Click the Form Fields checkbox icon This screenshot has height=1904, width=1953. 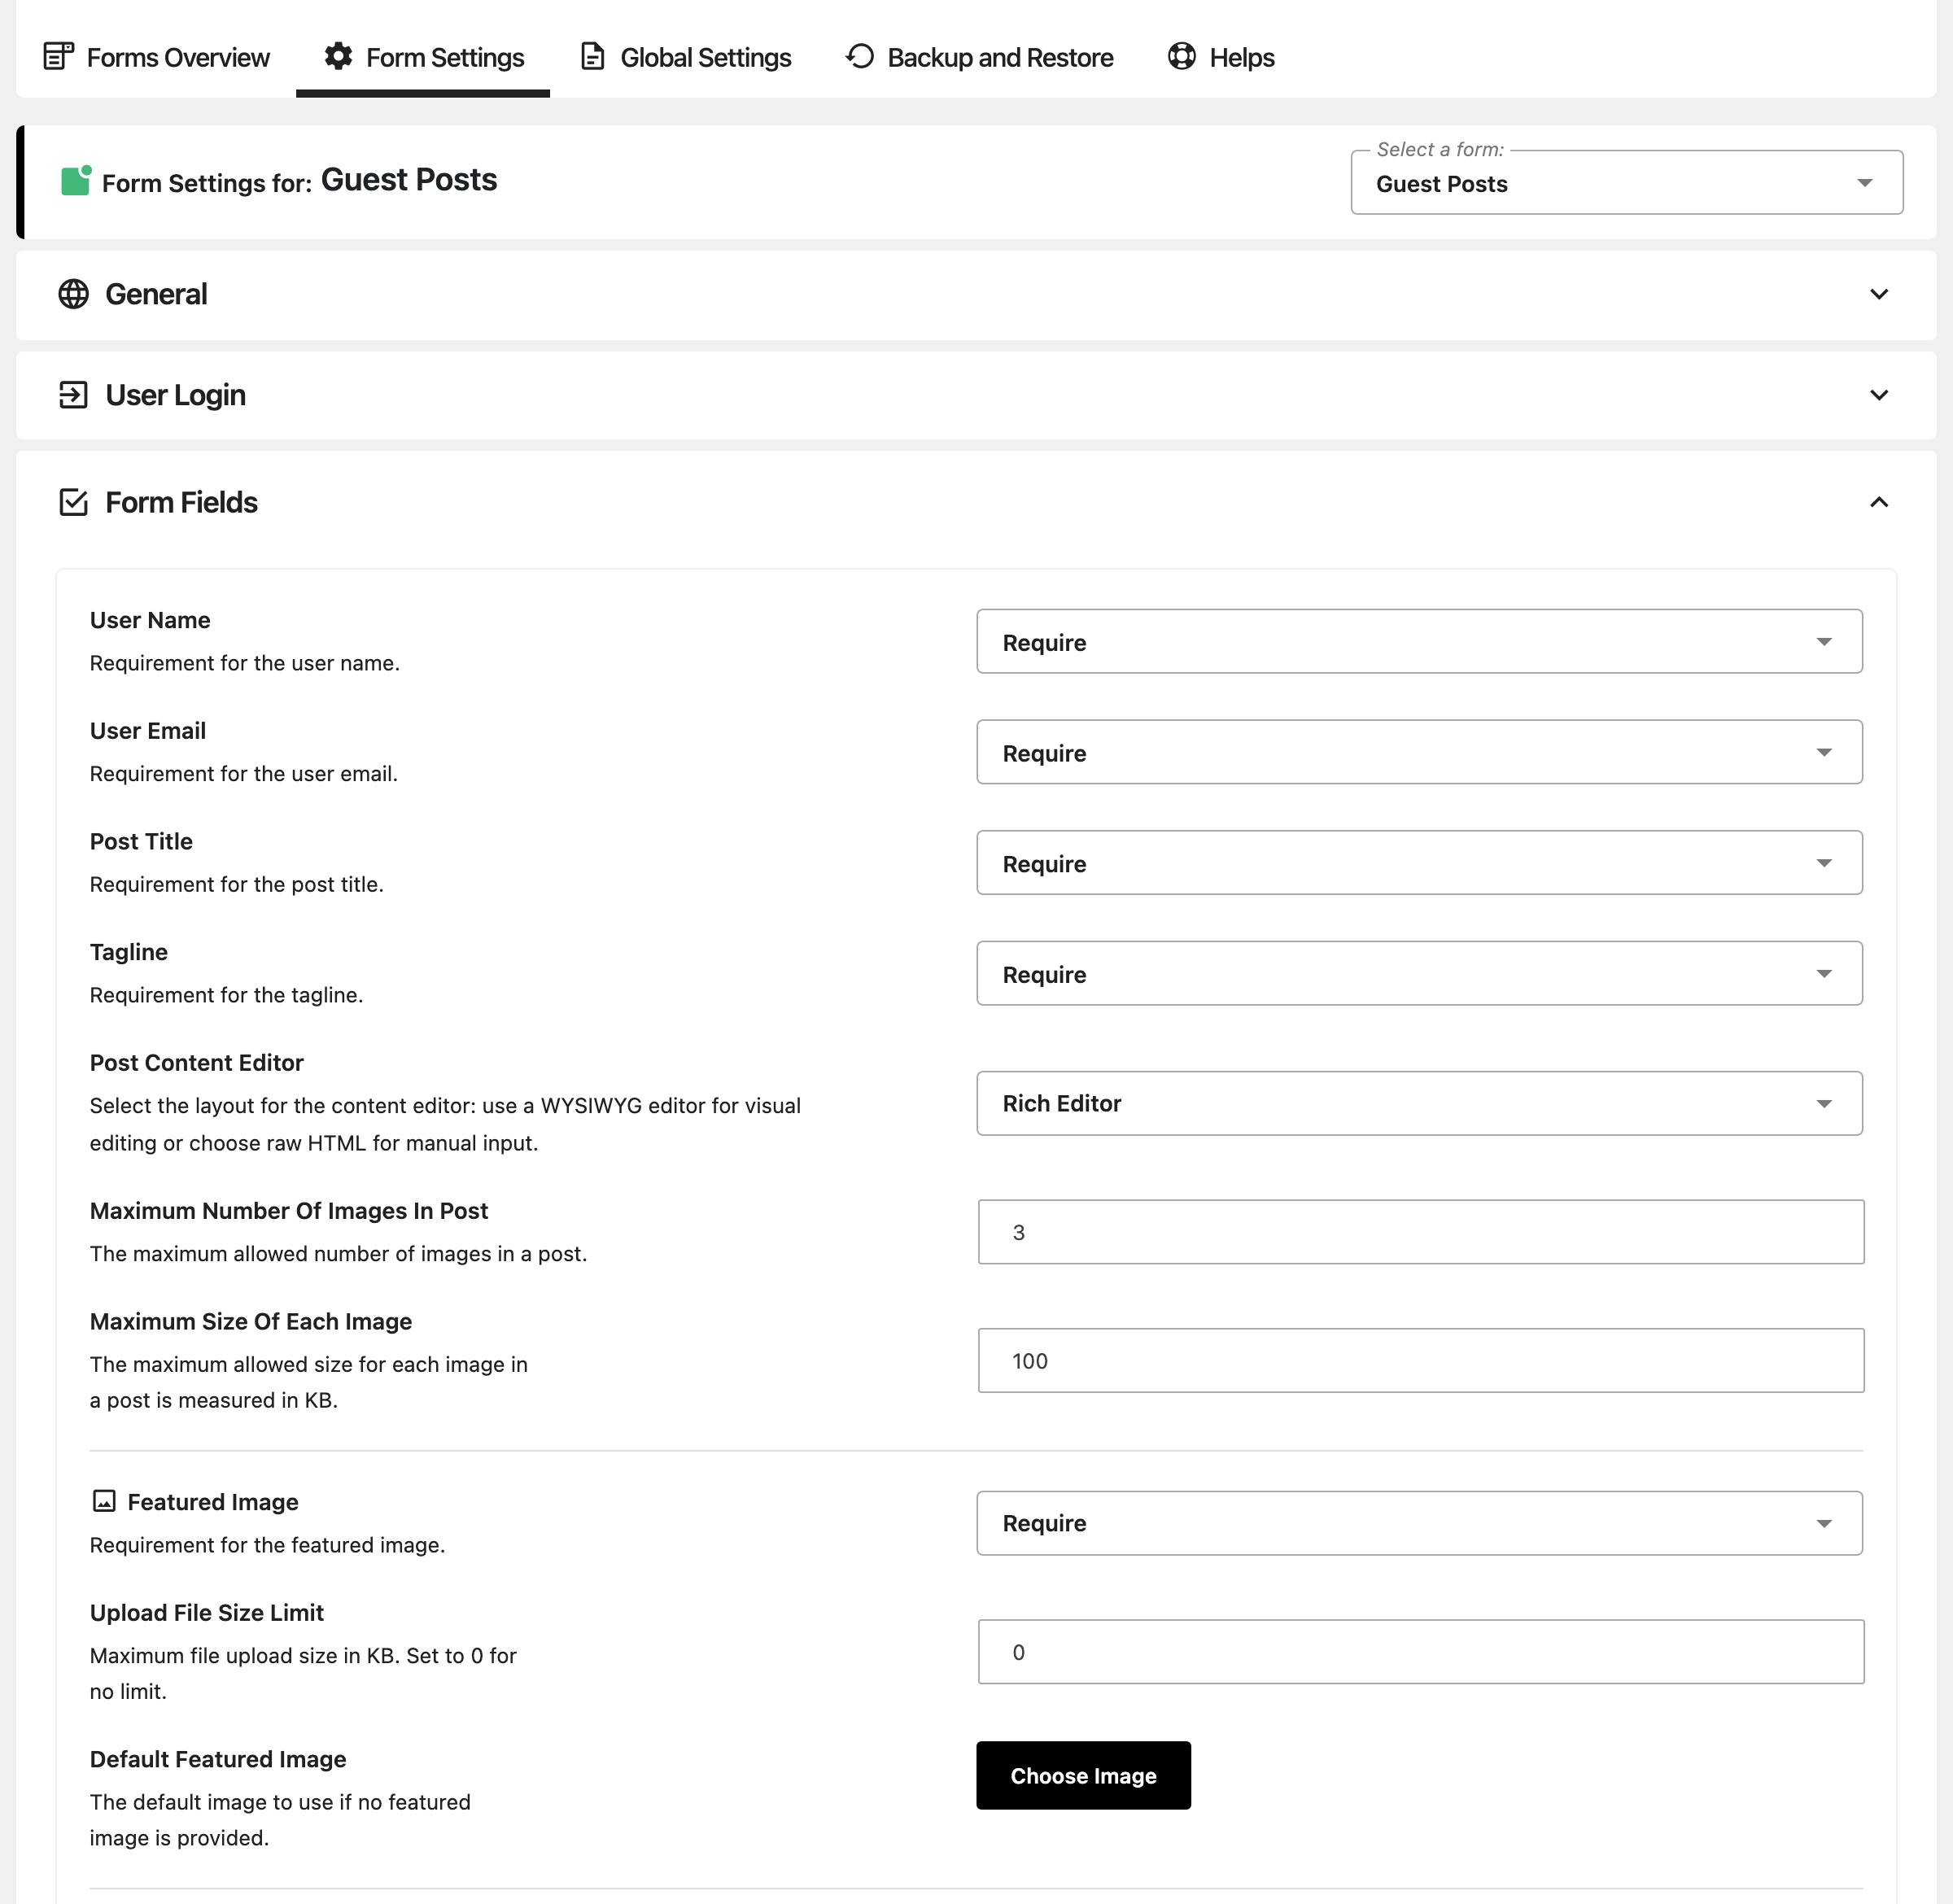point(73,502)
